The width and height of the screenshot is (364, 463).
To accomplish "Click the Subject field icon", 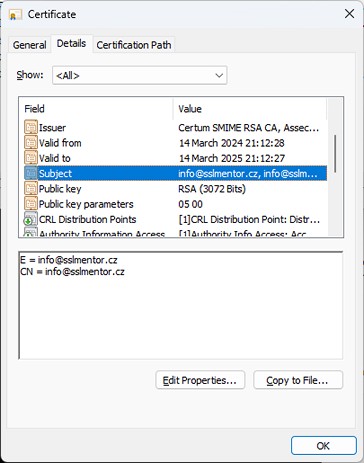I will point(31,173).
